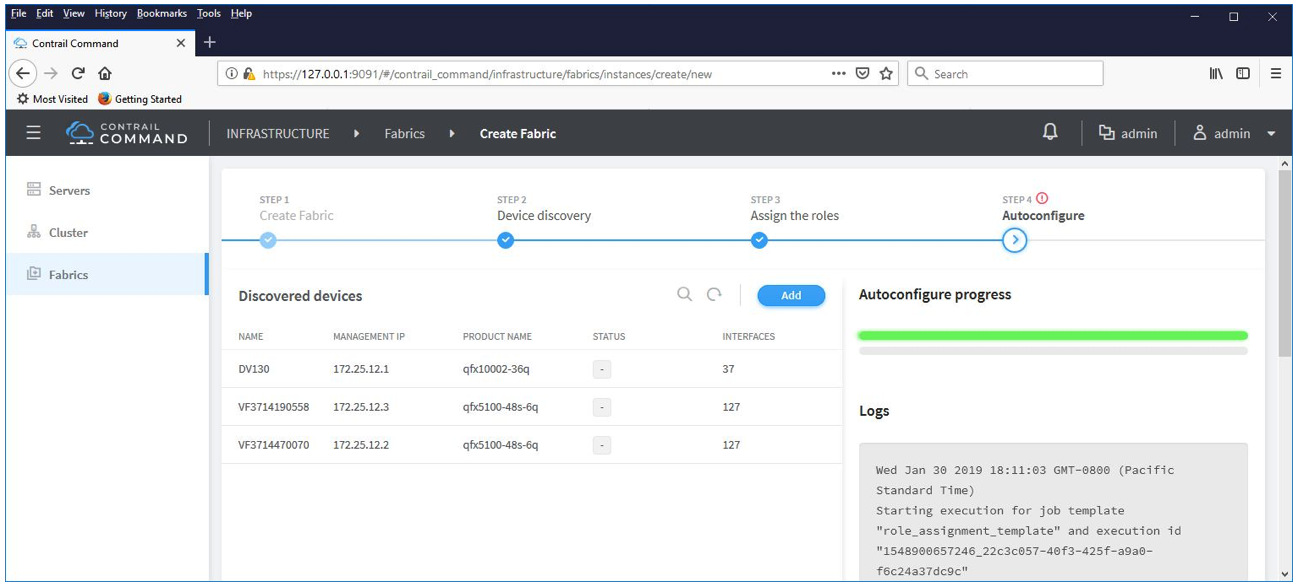Reload the page in the browser
The width and height of the screenshot is (1296, 588).
78,74
